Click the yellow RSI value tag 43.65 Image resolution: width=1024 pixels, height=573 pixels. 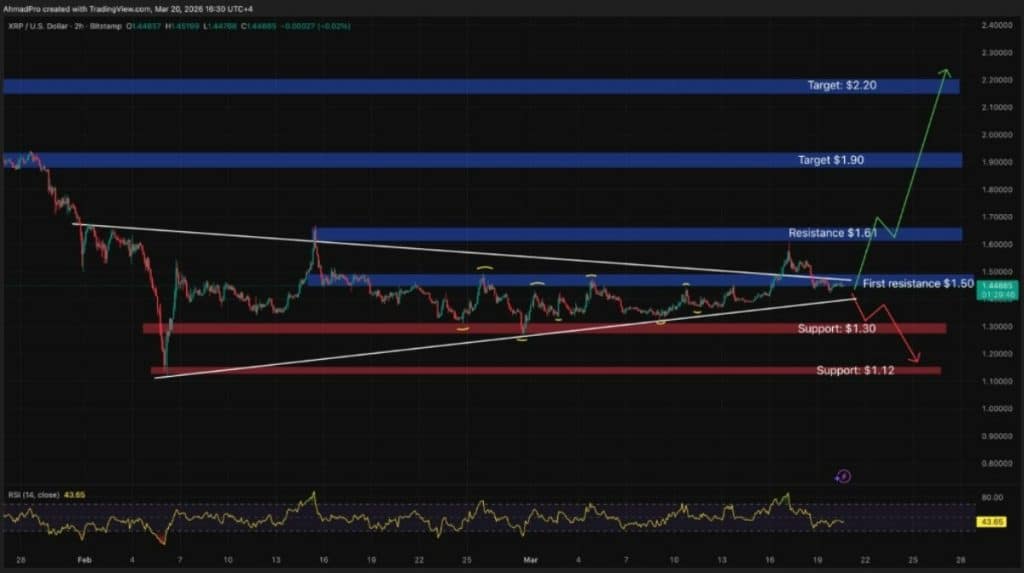(991, 522)
